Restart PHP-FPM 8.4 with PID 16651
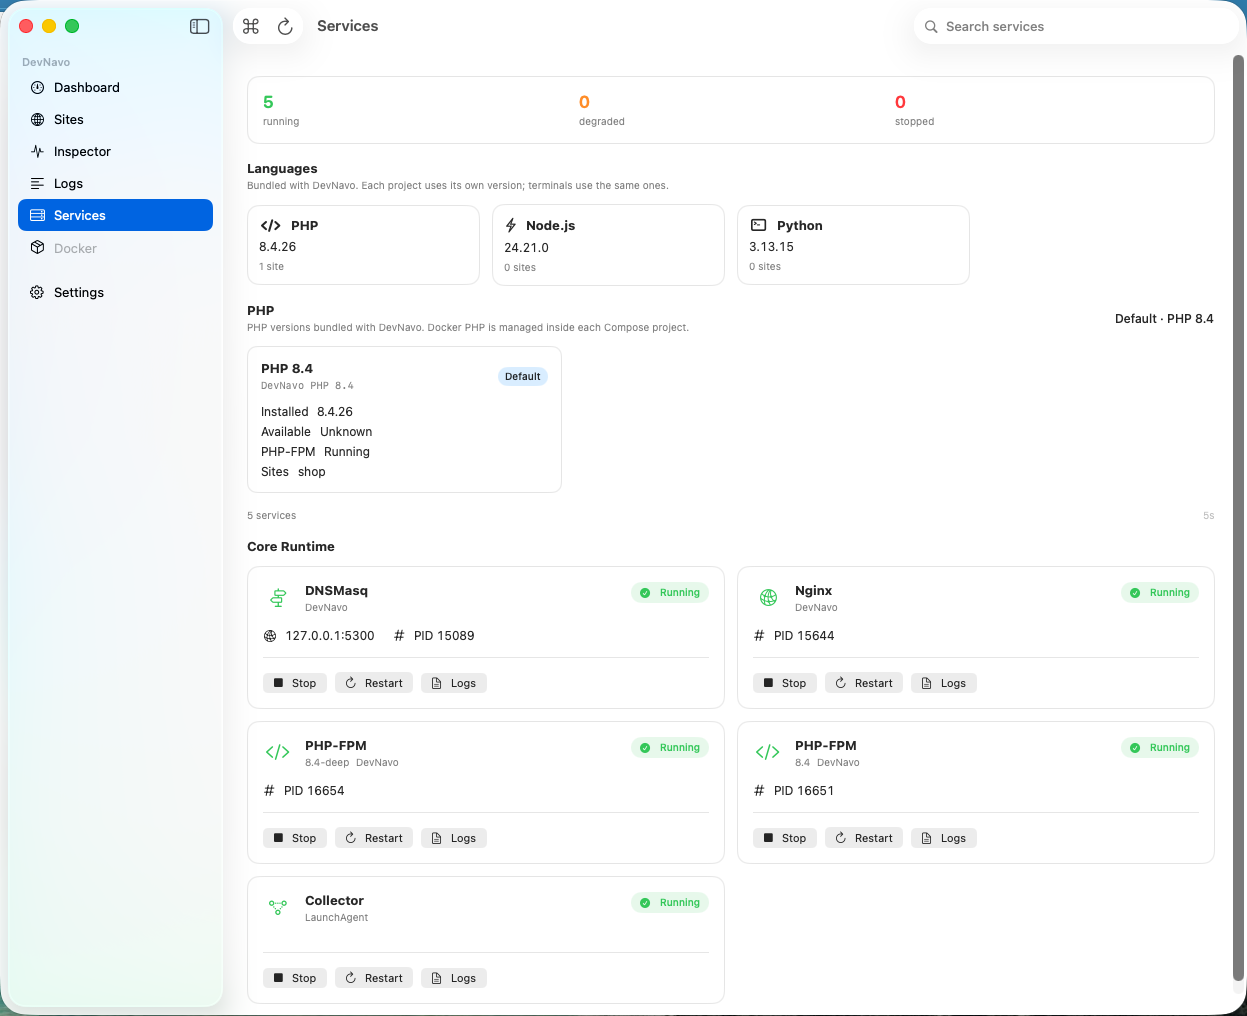This screenshot has height=1016, width=1247. (x=864, y=838)
